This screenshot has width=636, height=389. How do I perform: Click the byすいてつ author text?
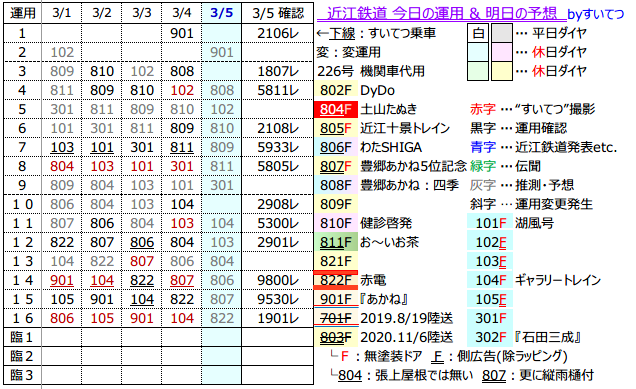[595, 14]
